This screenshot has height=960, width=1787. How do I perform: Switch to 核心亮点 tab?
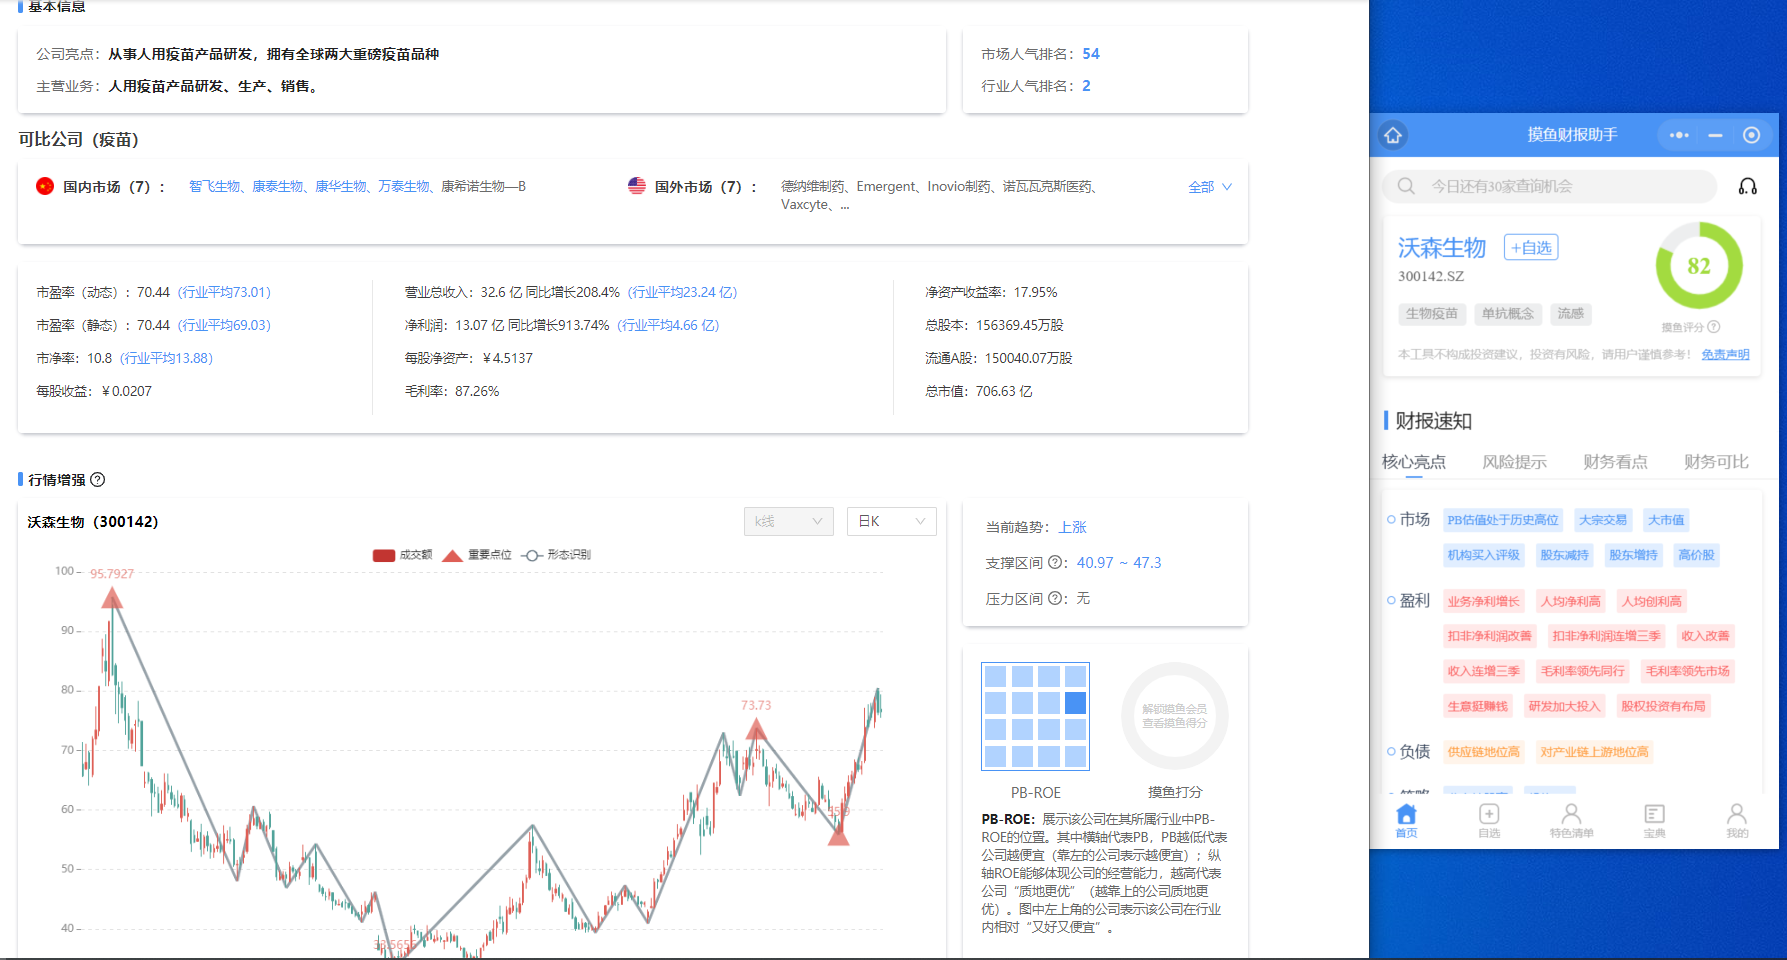(x=1414, y=462)
